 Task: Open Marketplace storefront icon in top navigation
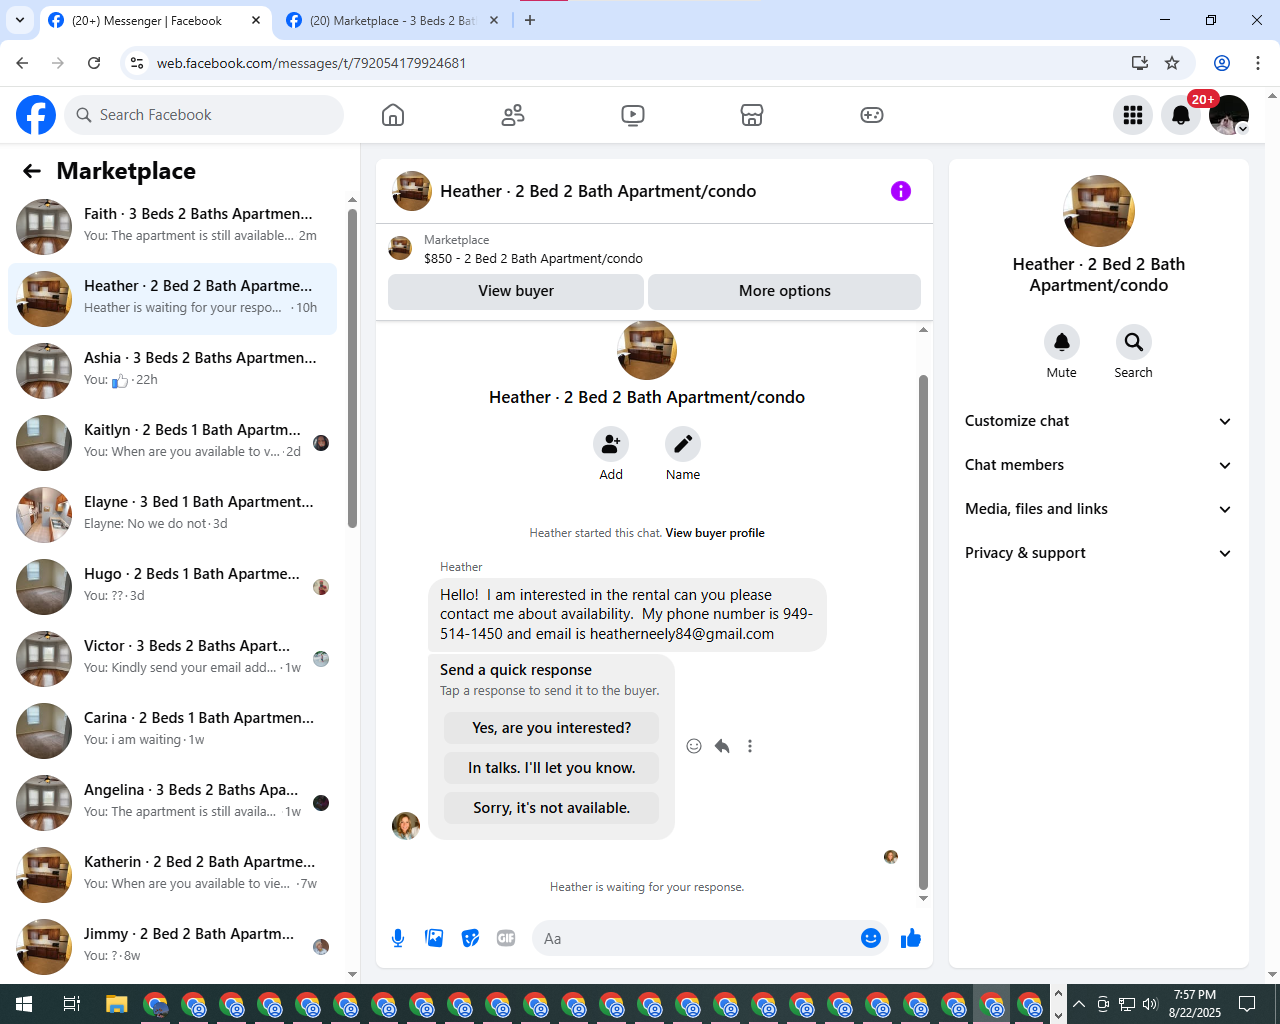[x=752, y=115]
